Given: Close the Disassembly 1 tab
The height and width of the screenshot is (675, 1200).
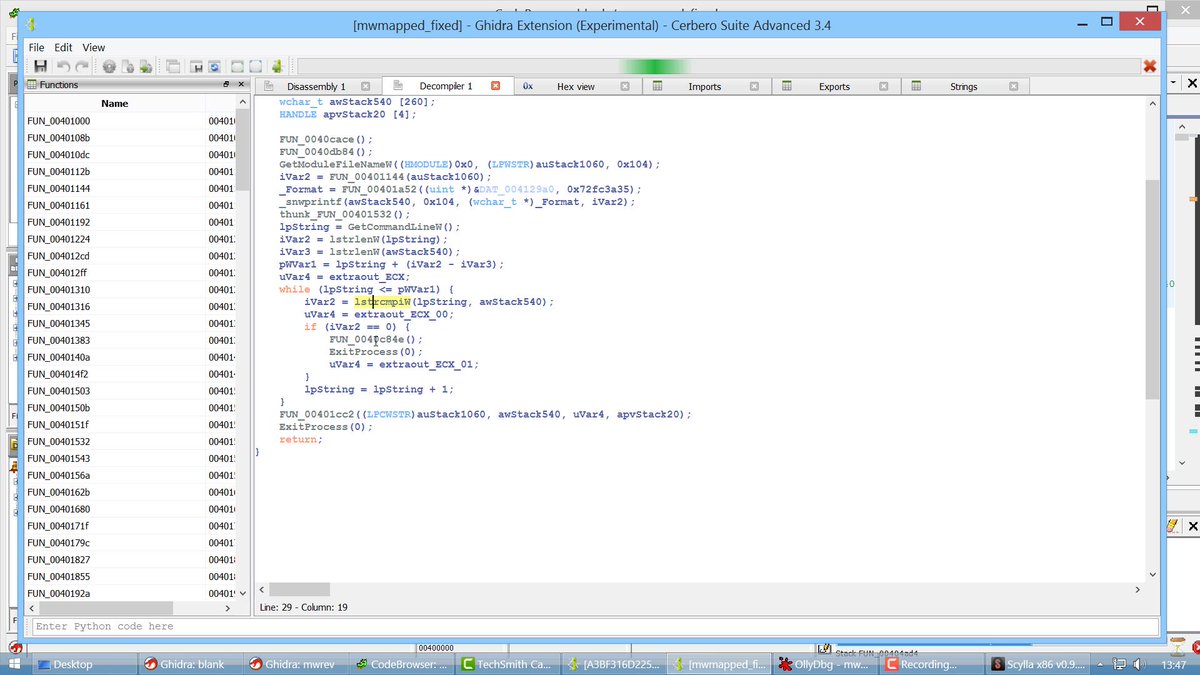Looking at the screenshot, I should point(366,86).
